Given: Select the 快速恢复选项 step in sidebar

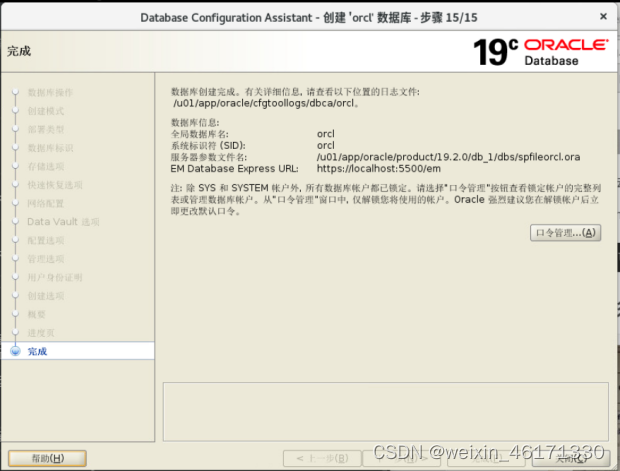Looking at the screenshot, I should pos(55,185).
